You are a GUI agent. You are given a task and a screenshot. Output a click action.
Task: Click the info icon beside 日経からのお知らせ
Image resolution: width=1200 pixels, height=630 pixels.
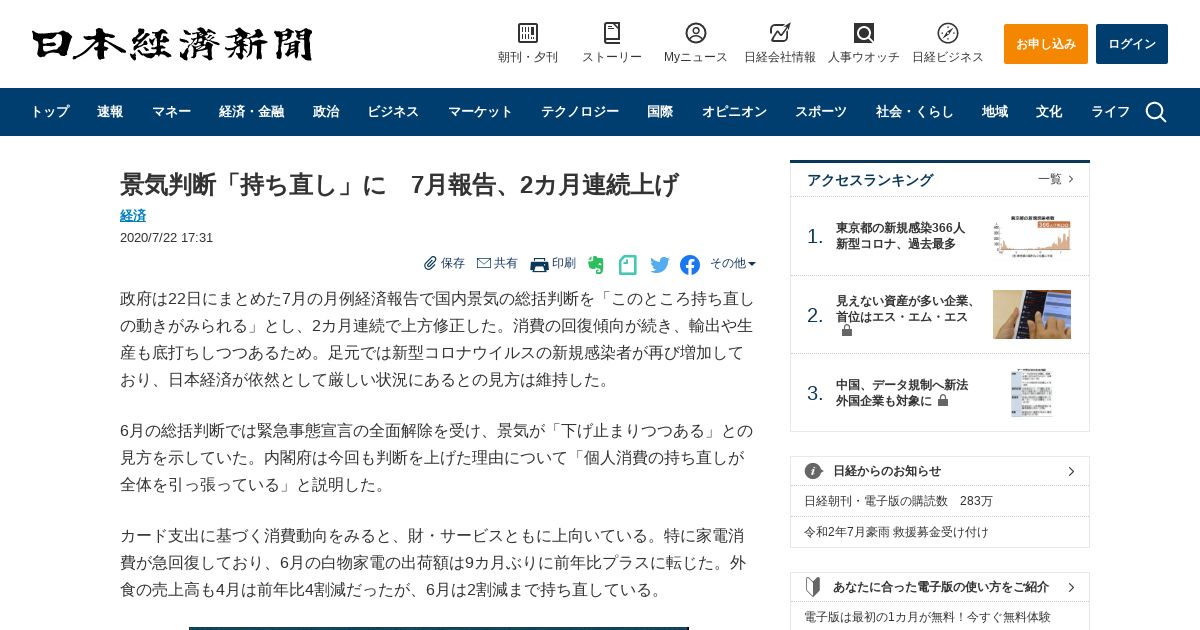(x=814, y=471)
